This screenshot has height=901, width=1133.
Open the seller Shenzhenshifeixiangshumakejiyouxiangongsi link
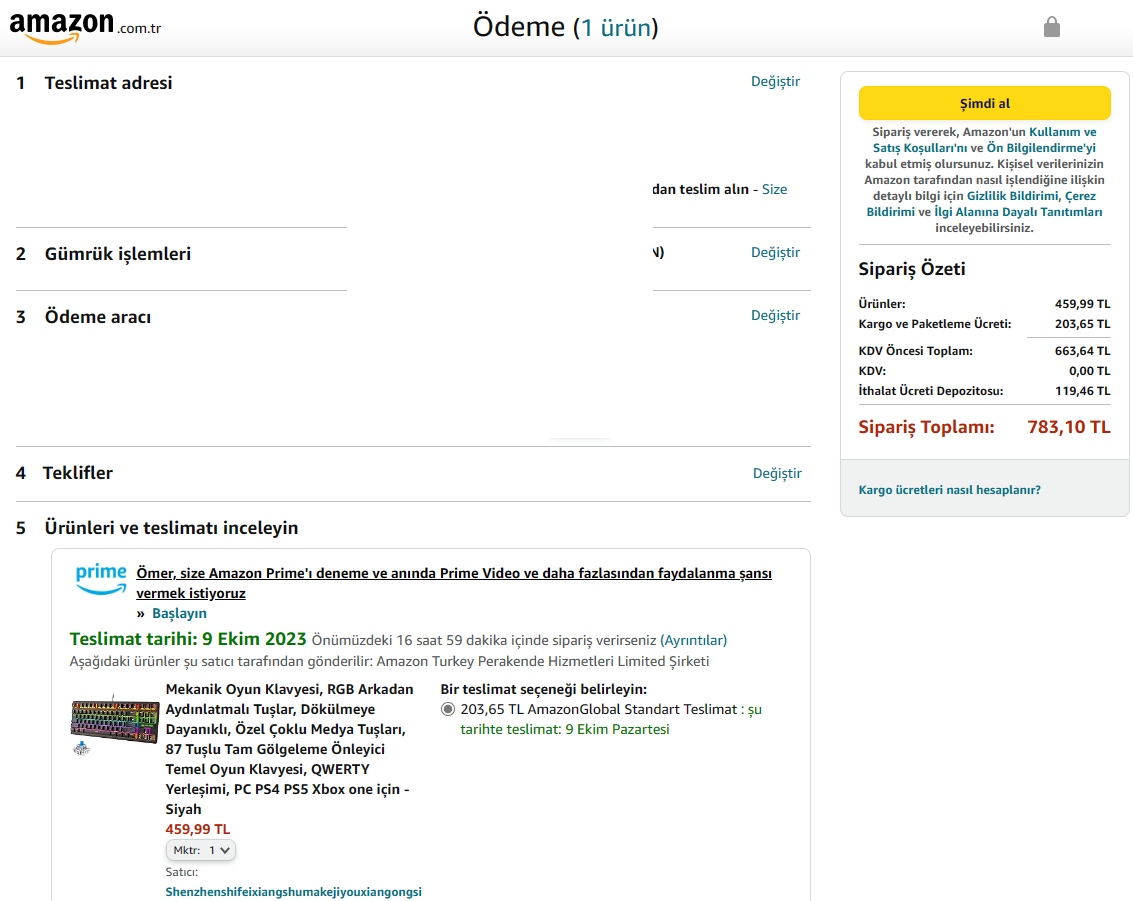(x=293, y=891)
